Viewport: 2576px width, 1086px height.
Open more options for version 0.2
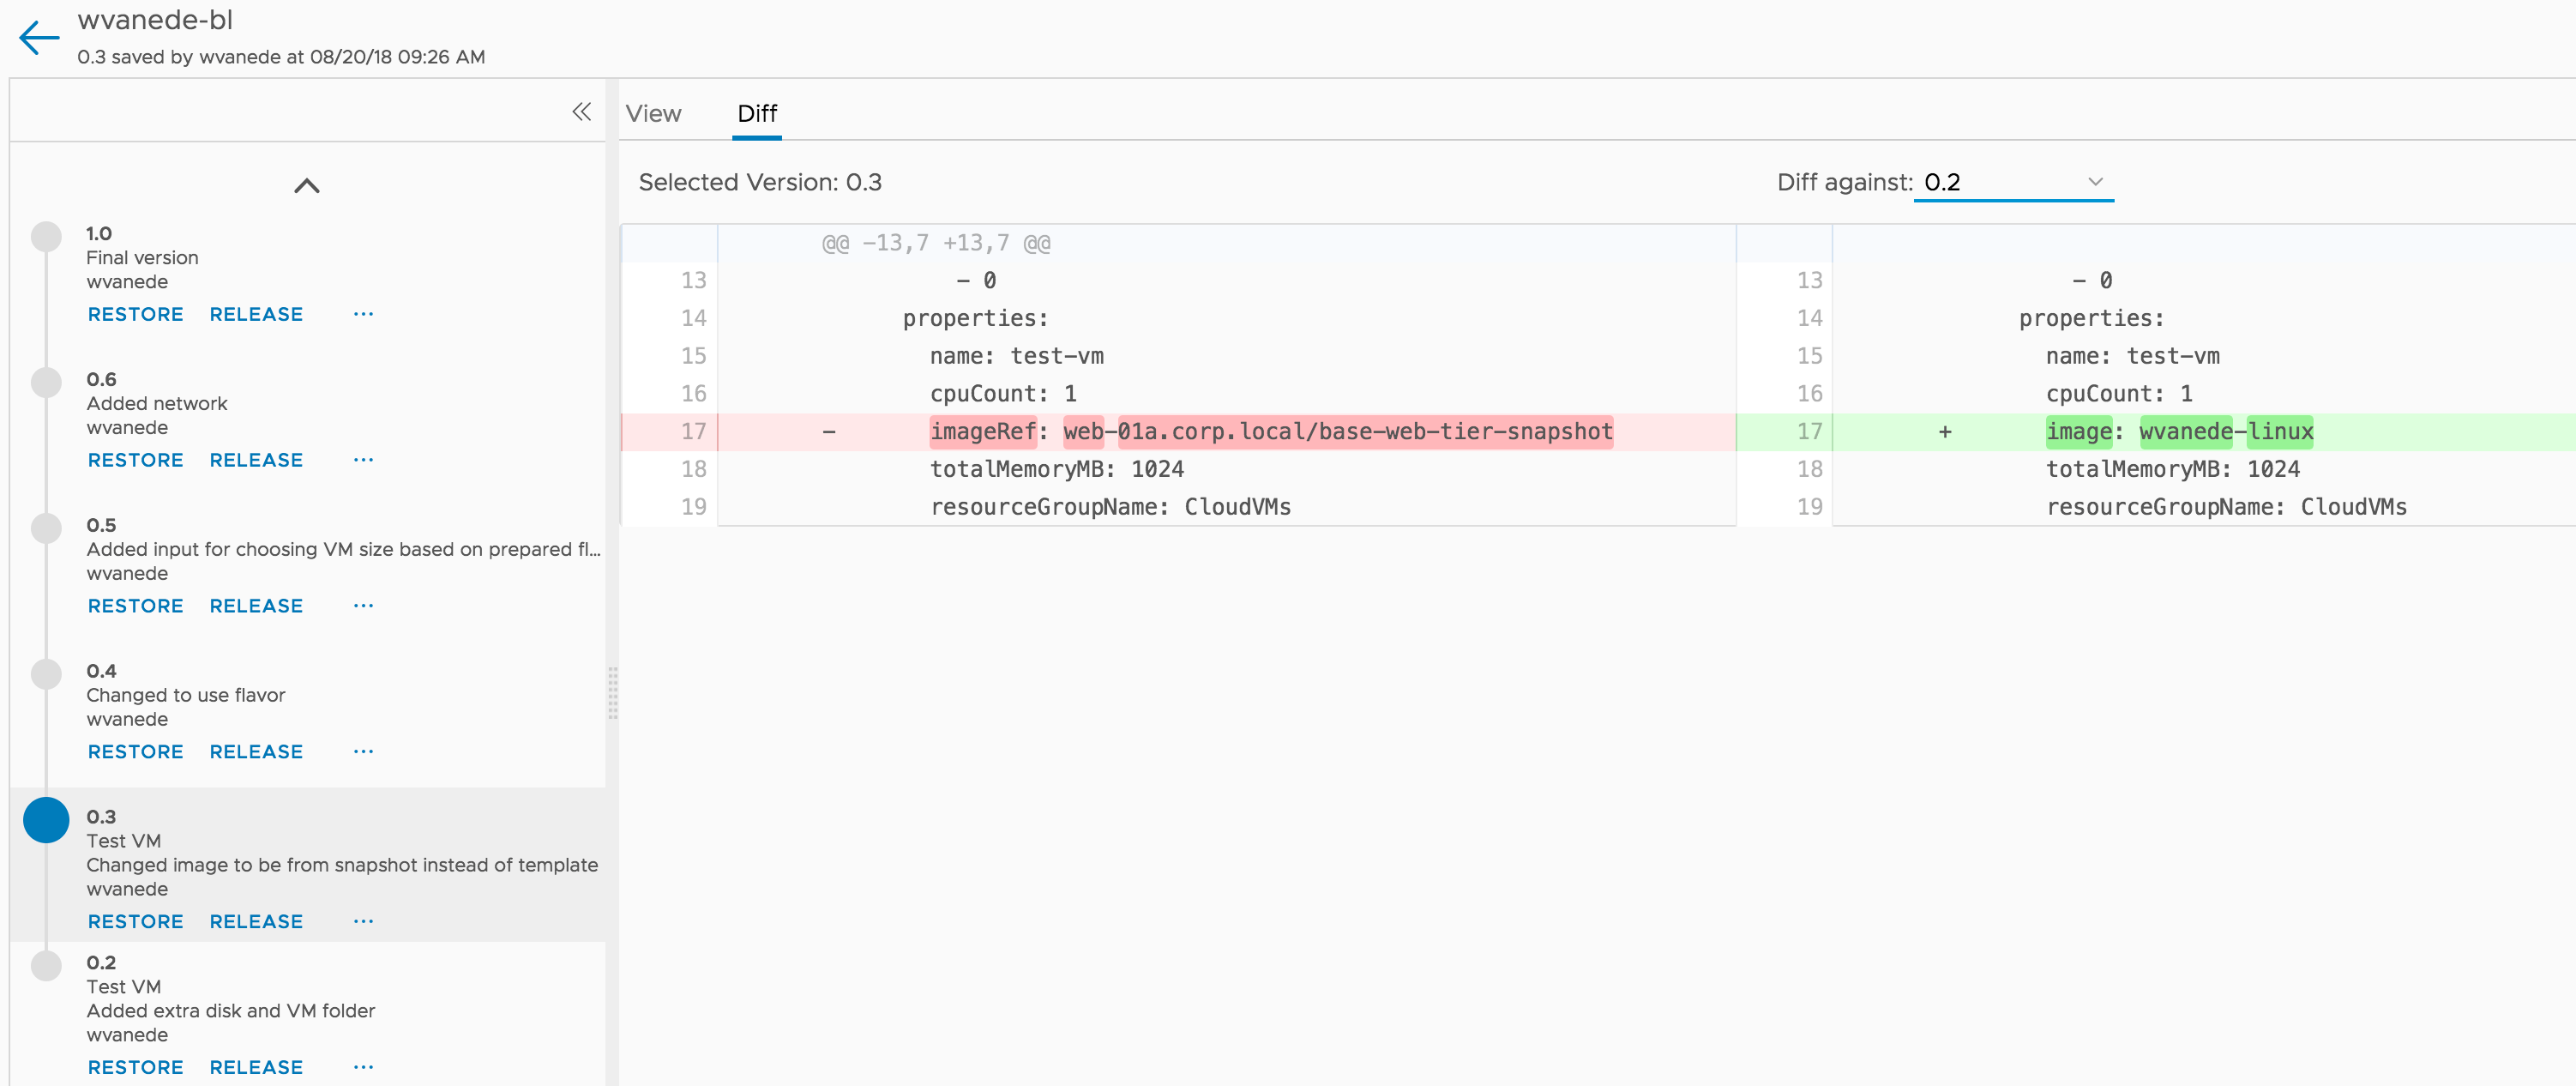click(x=363, y=1067)
